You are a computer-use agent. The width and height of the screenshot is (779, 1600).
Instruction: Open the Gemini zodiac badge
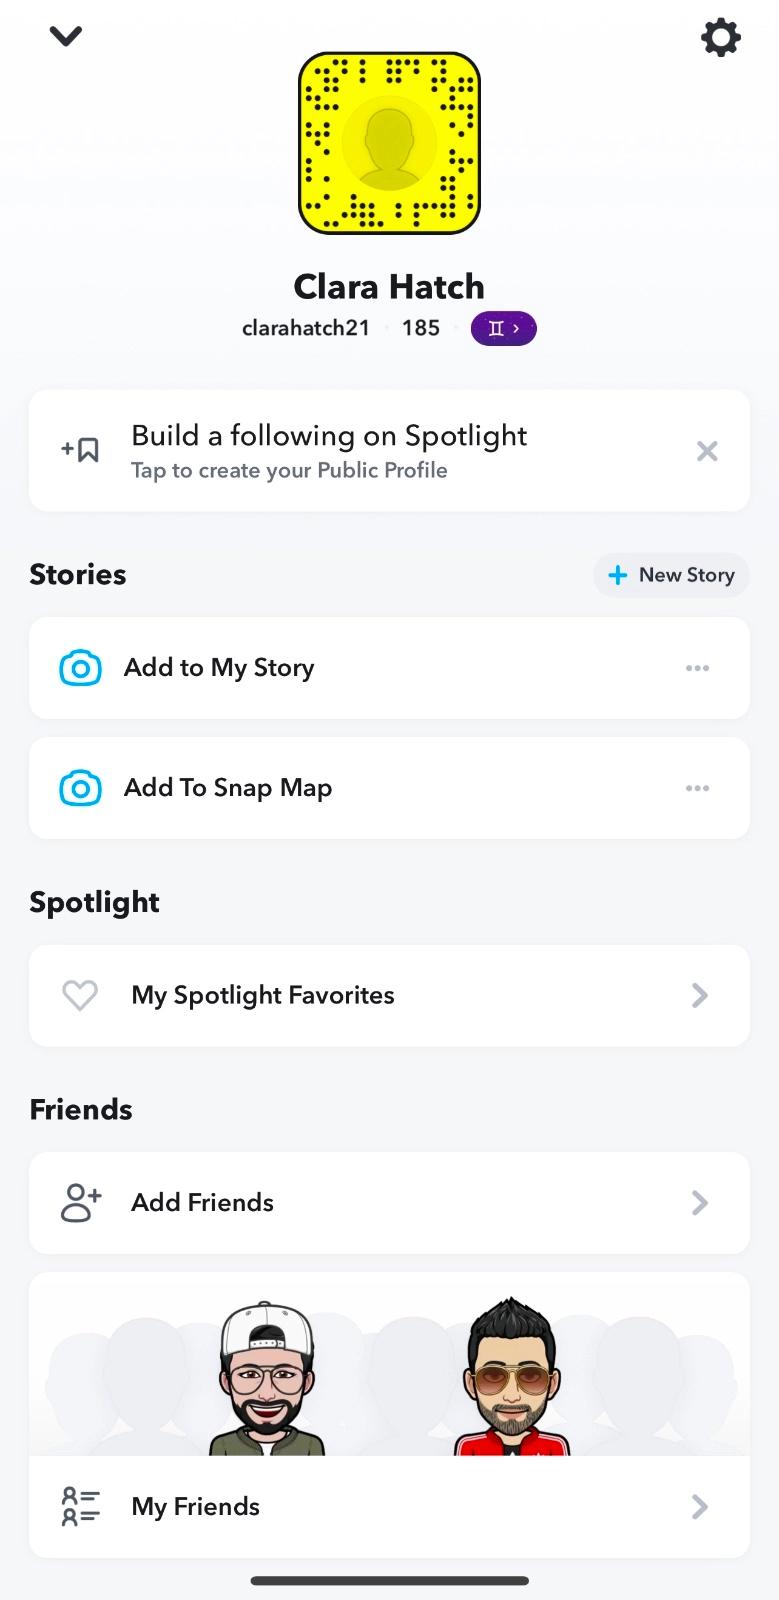[x=503, y=328]
